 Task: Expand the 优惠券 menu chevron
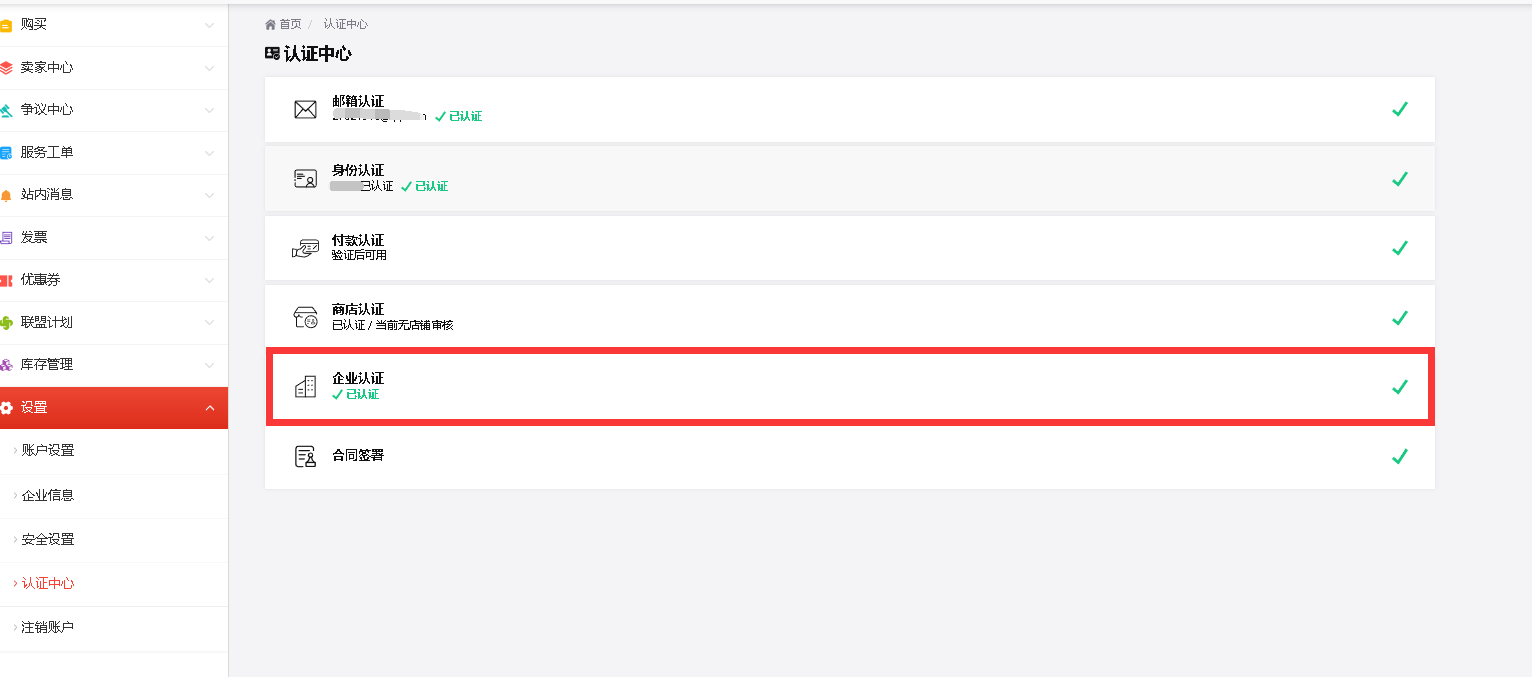coord(209,280)
